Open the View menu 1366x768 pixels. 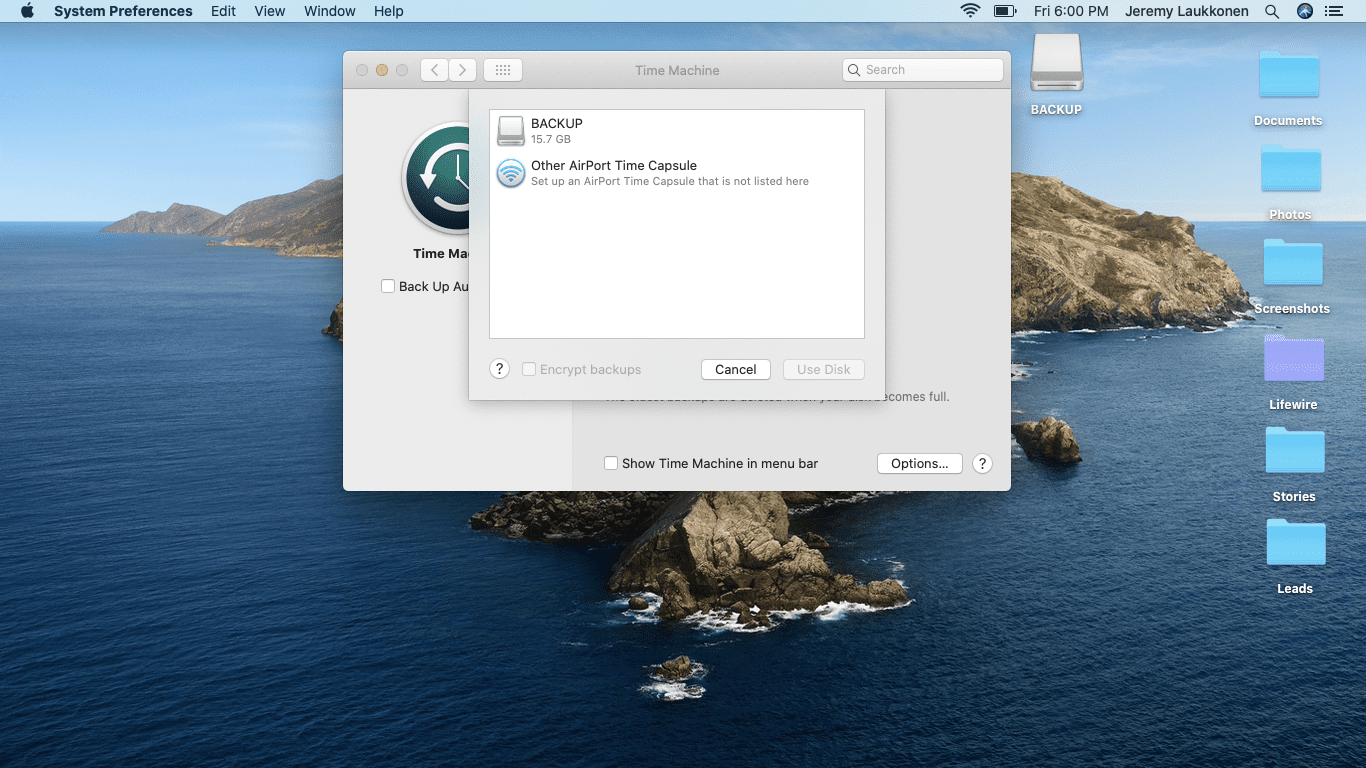270,11
